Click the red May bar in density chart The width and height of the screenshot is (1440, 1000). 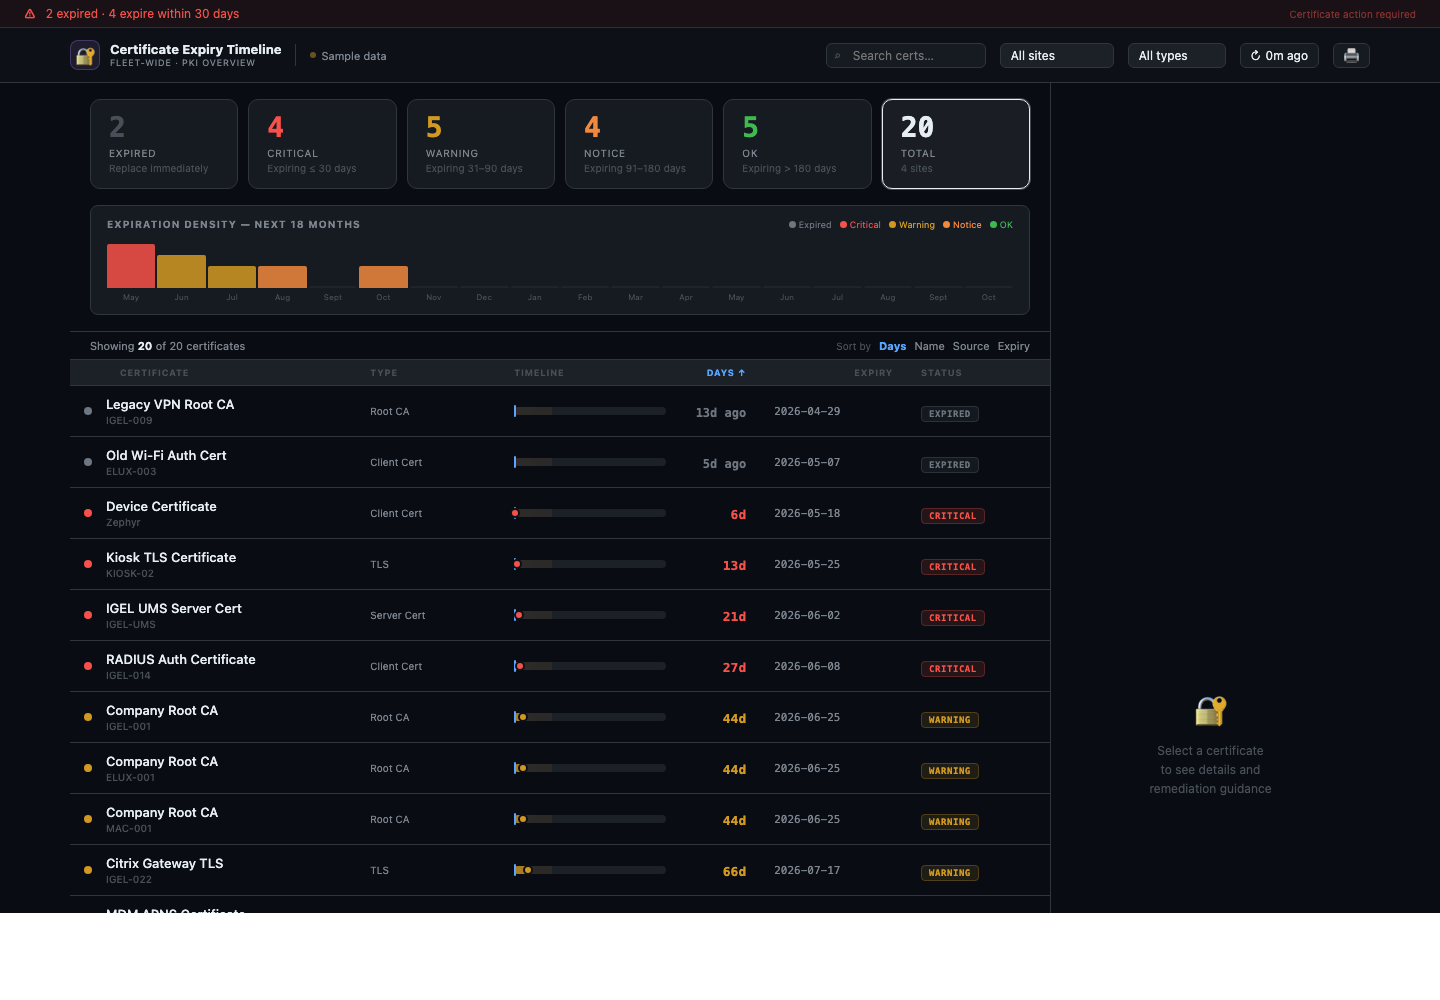point(131,266)
